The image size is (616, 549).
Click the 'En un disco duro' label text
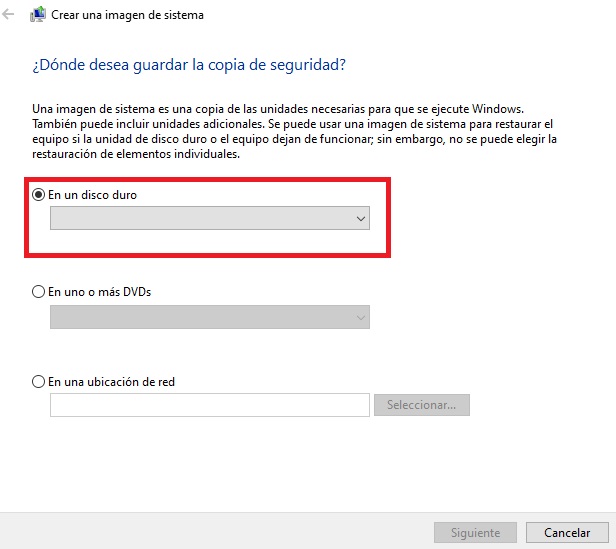click(x=92, y=195)
